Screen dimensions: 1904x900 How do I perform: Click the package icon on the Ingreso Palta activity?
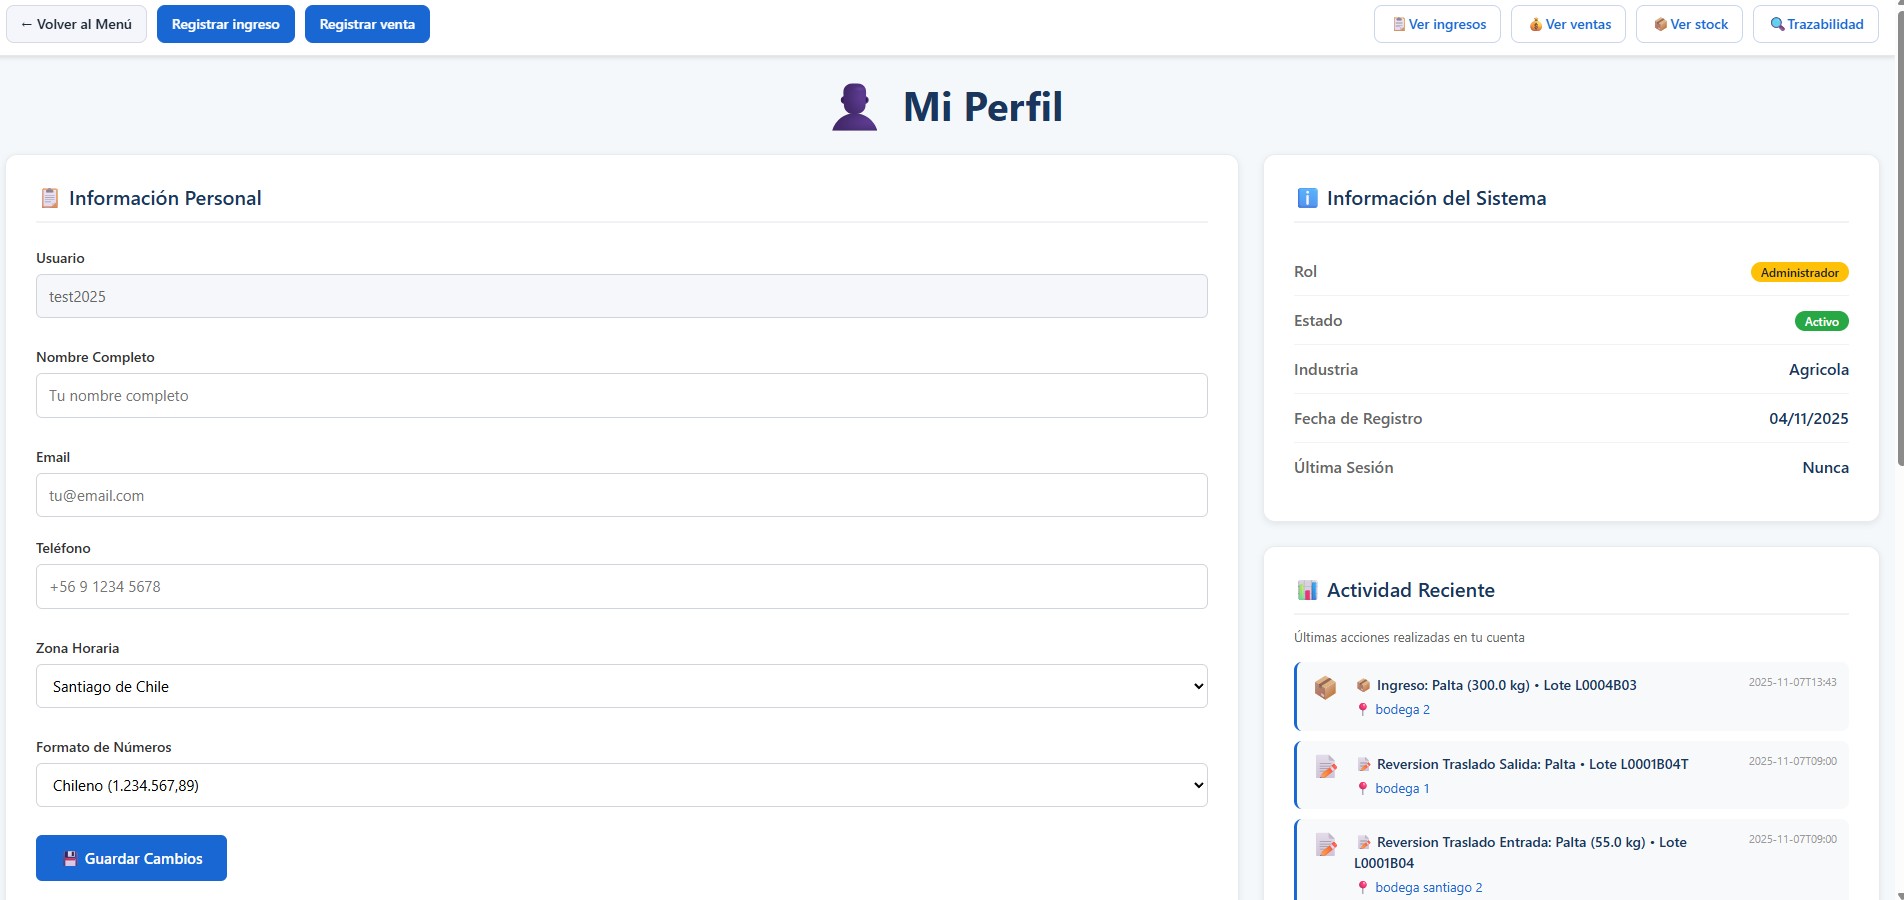[x=1326, y=689]
